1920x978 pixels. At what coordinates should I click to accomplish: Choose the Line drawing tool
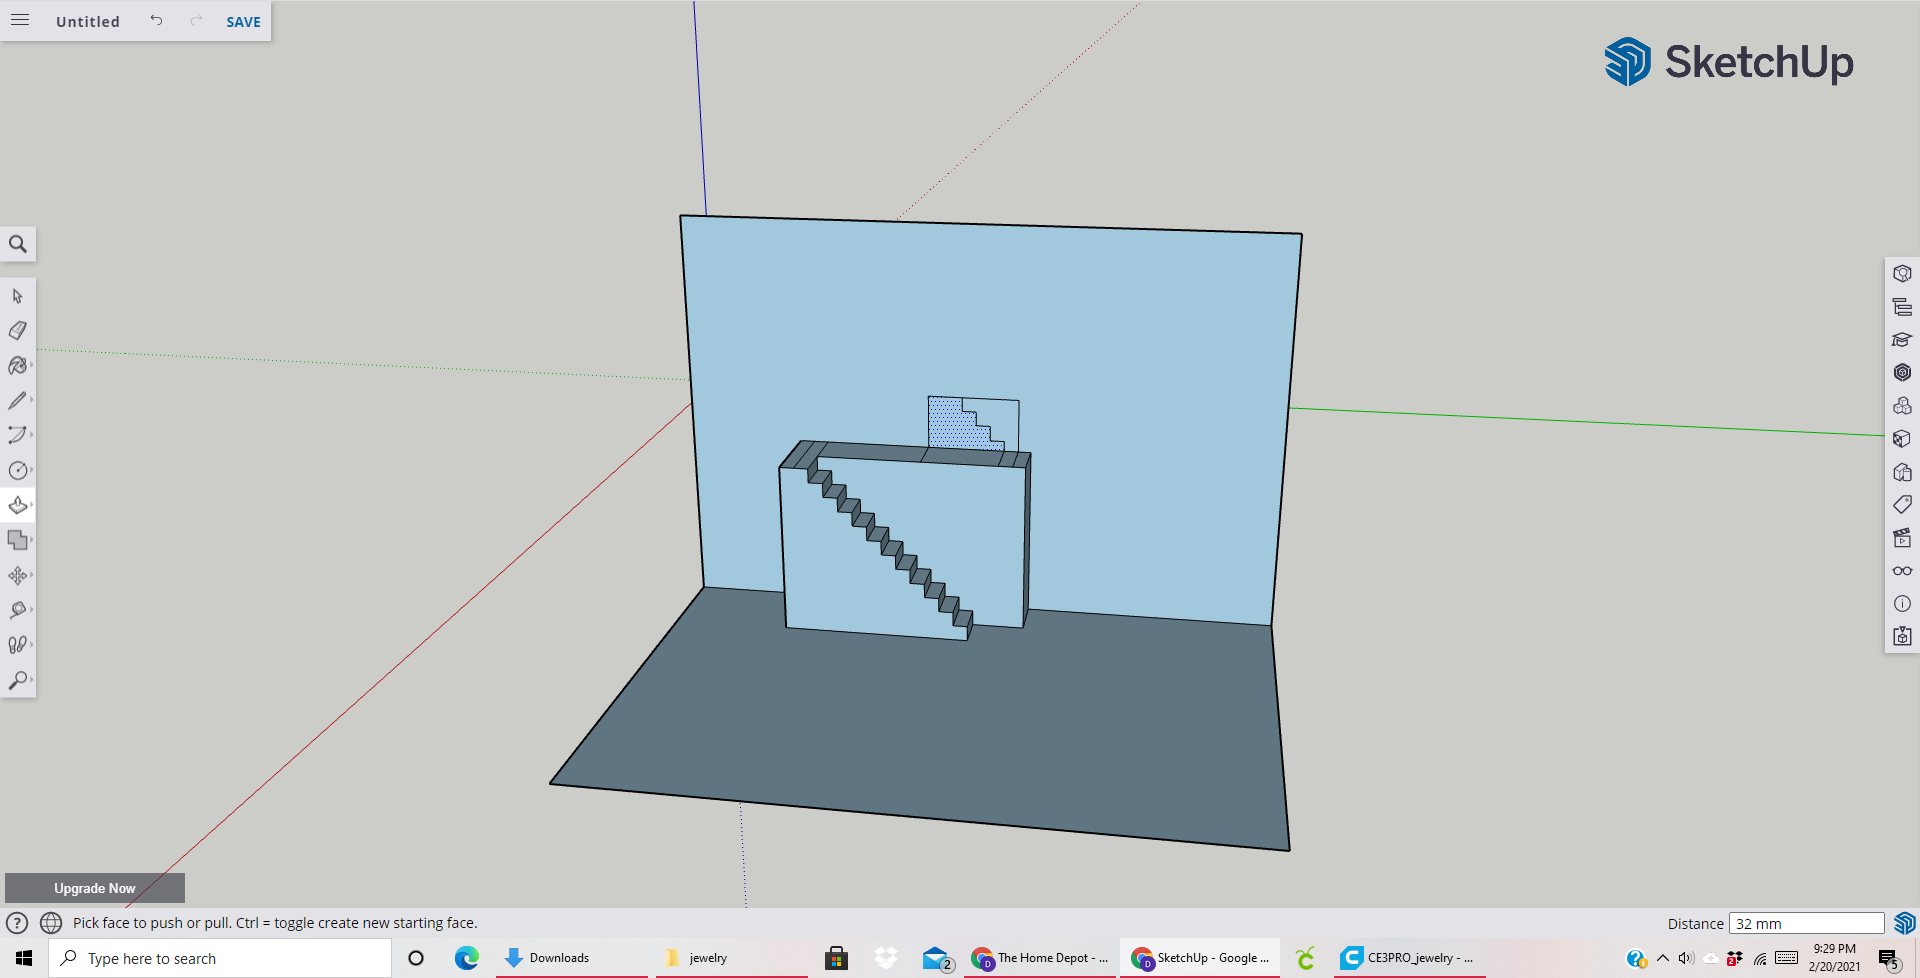click(18, 400)
